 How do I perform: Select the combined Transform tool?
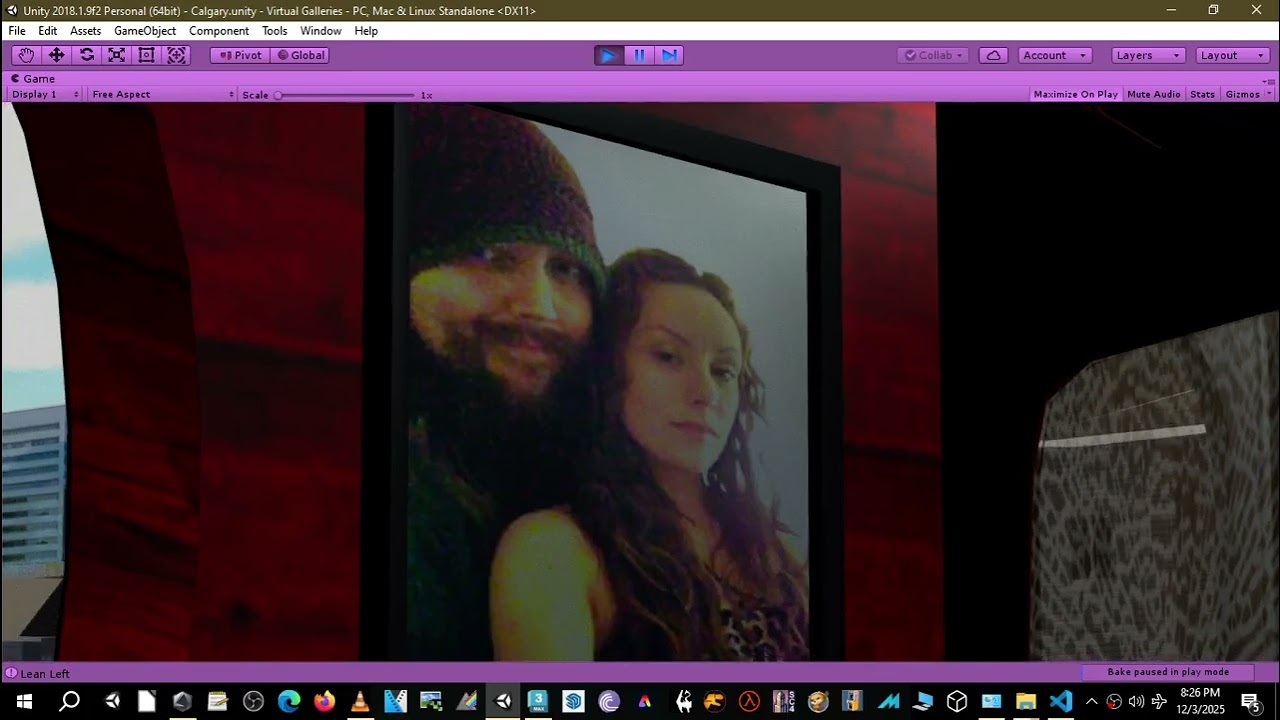176,55
